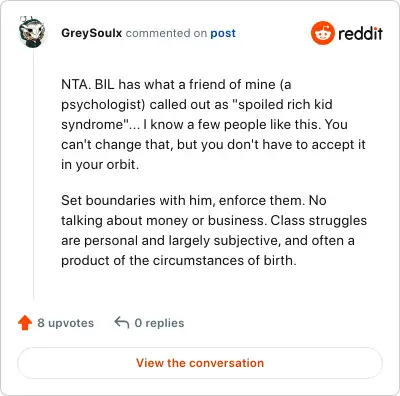Click the "Set boundaries with him" sentence
The image size is (400, 396).
click(x=137, y=200)
